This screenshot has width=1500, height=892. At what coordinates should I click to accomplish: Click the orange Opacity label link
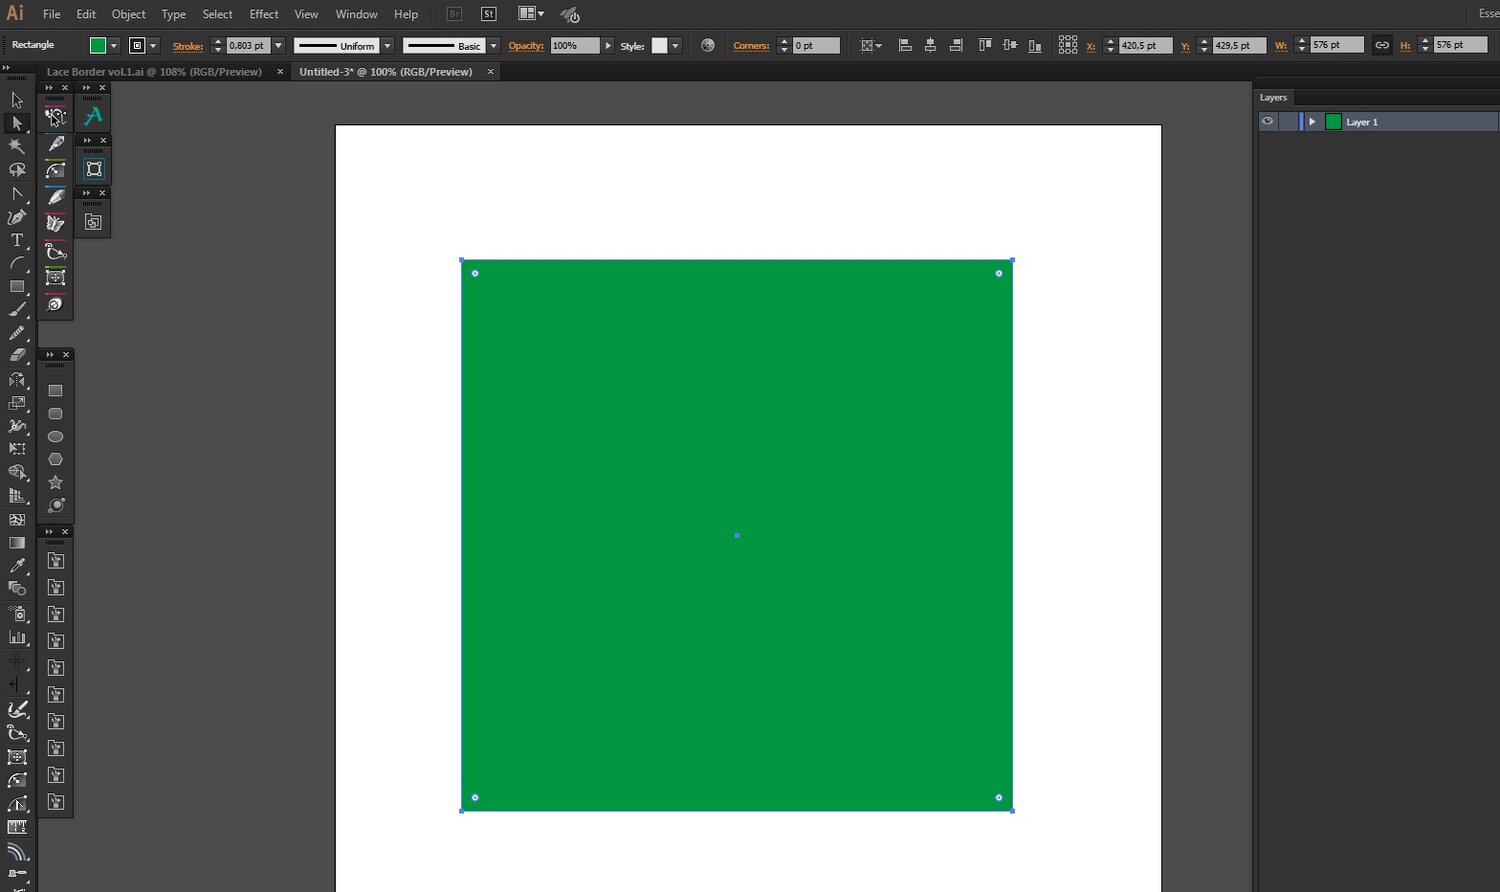click(526, 46)
